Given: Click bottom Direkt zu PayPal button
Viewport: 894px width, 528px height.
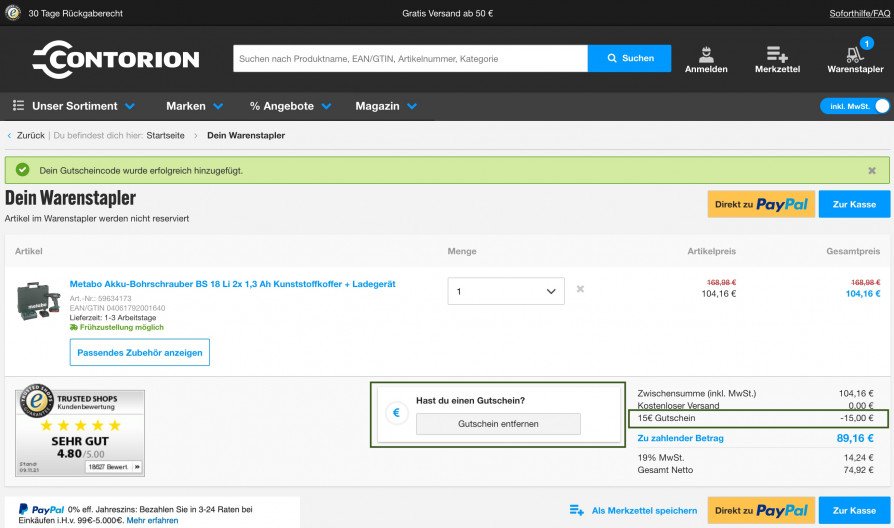Looking at the screenshot, I should tap(761, 510).
